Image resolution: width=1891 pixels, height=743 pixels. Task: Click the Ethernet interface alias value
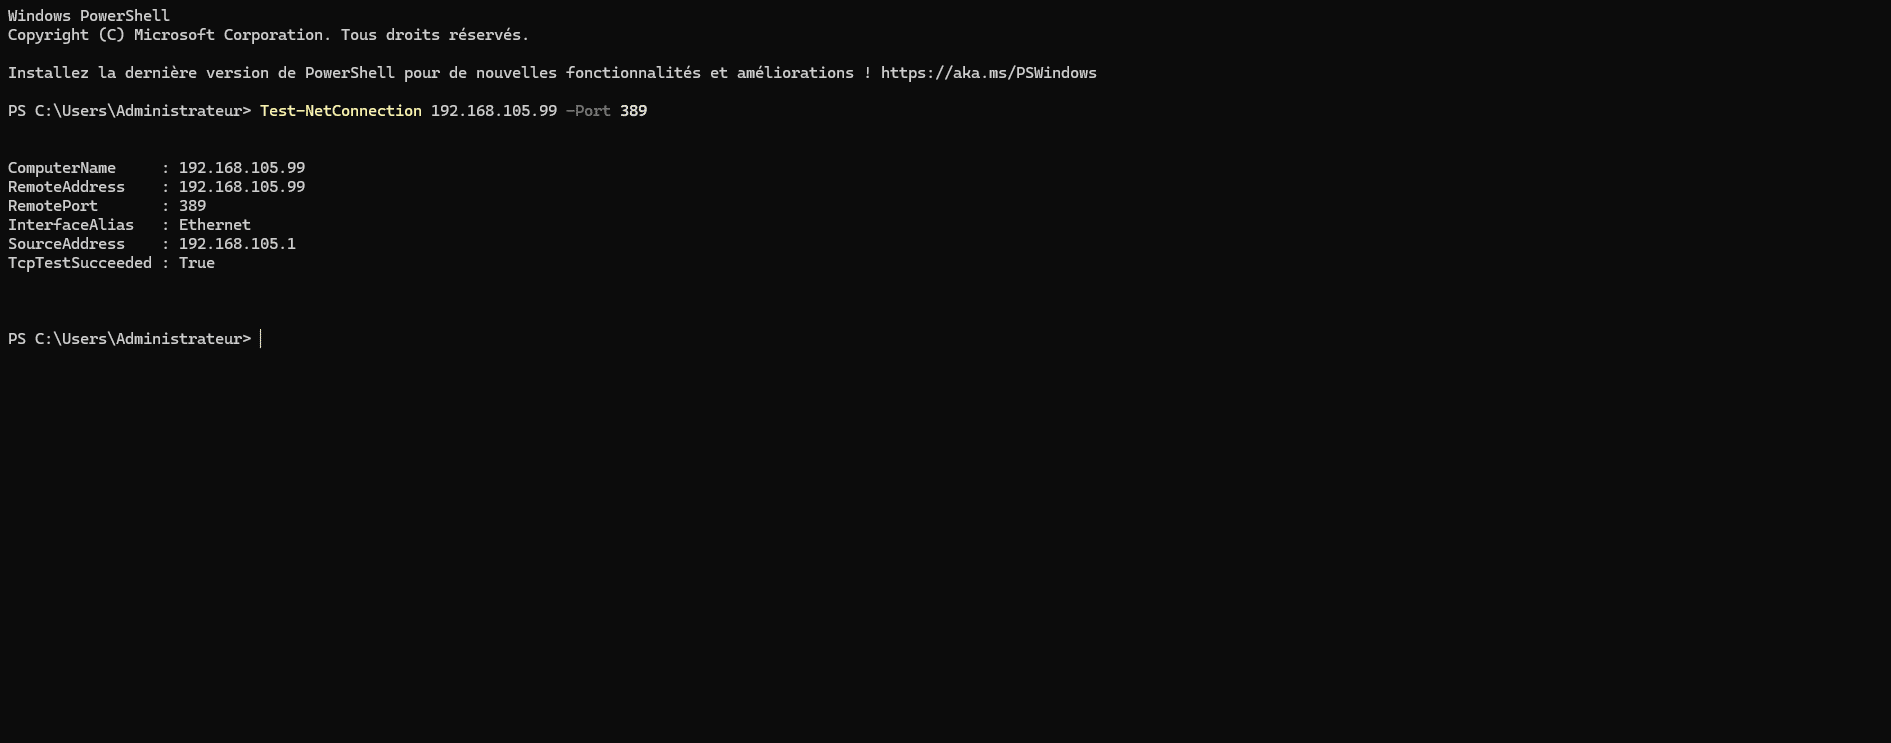(x=214, y=225)
